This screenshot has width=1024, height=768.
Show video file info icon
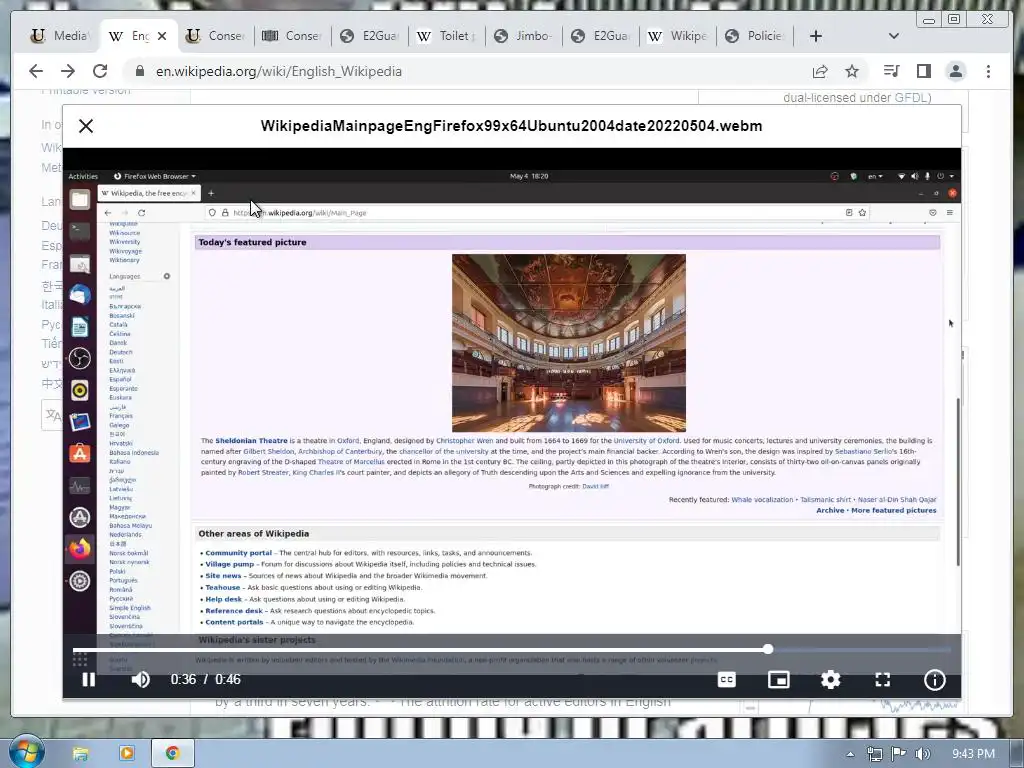pos(935,680)
